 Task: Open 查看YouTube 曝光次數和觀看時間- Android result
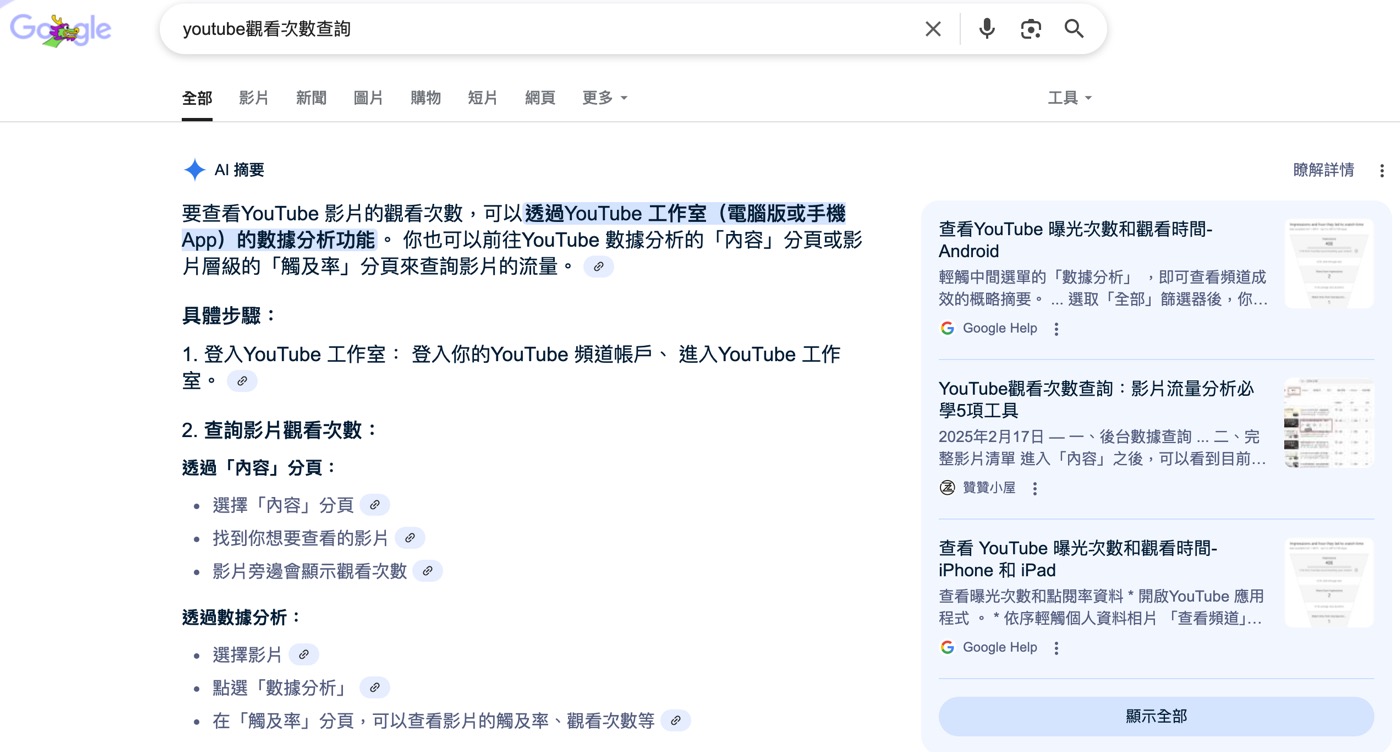coord(1076,240)
